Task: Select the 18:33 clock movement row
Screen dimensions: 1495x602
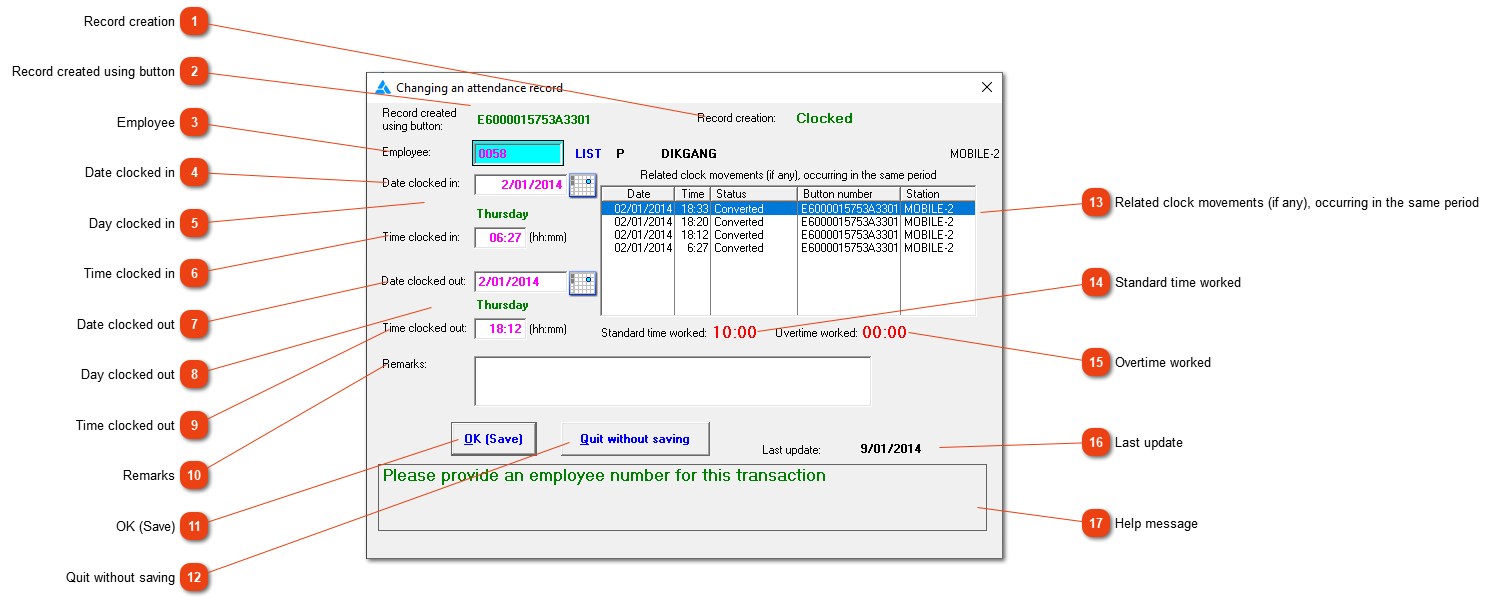Action: pos(788,209)
